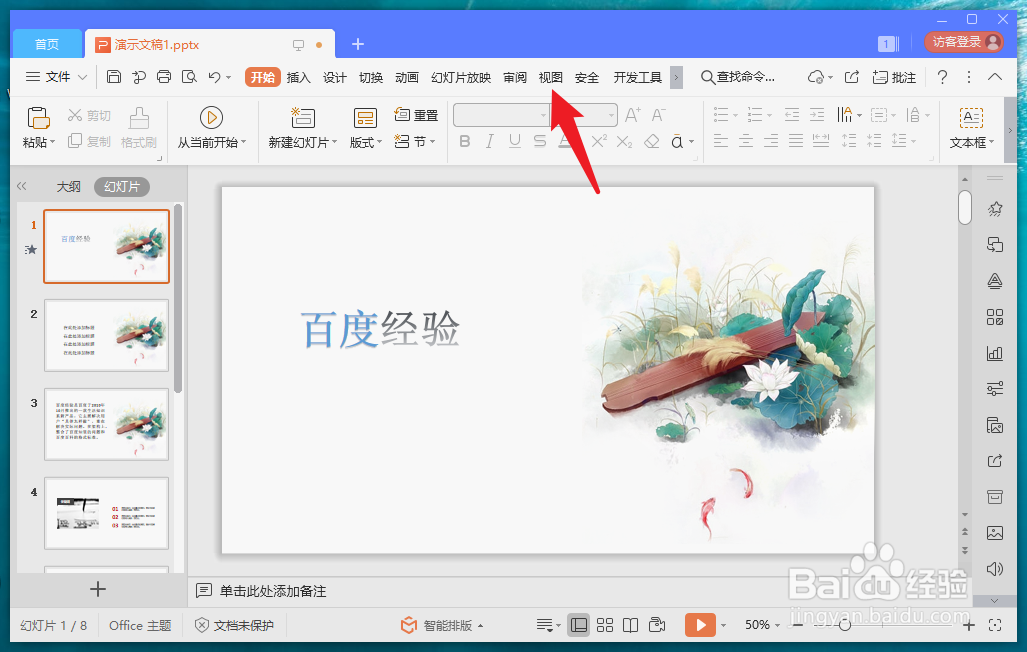This screenshot has width=1027, height=652.
Task: Open the Comment (批注) tool
Action: pos(894,77)
